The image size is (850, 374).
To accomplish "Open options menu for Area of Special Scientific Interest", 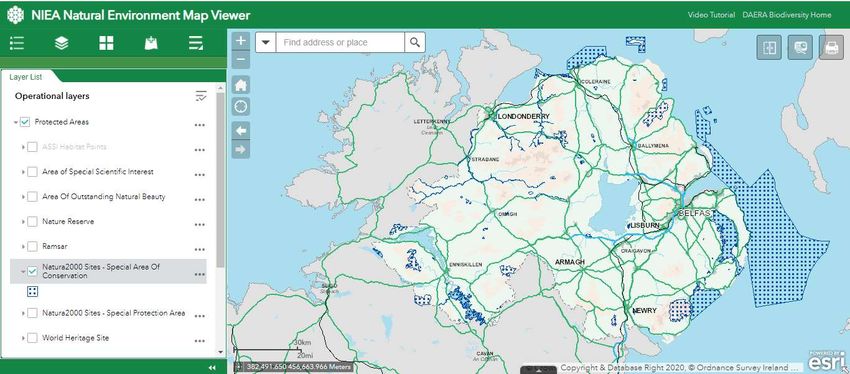I will point(199,175).
